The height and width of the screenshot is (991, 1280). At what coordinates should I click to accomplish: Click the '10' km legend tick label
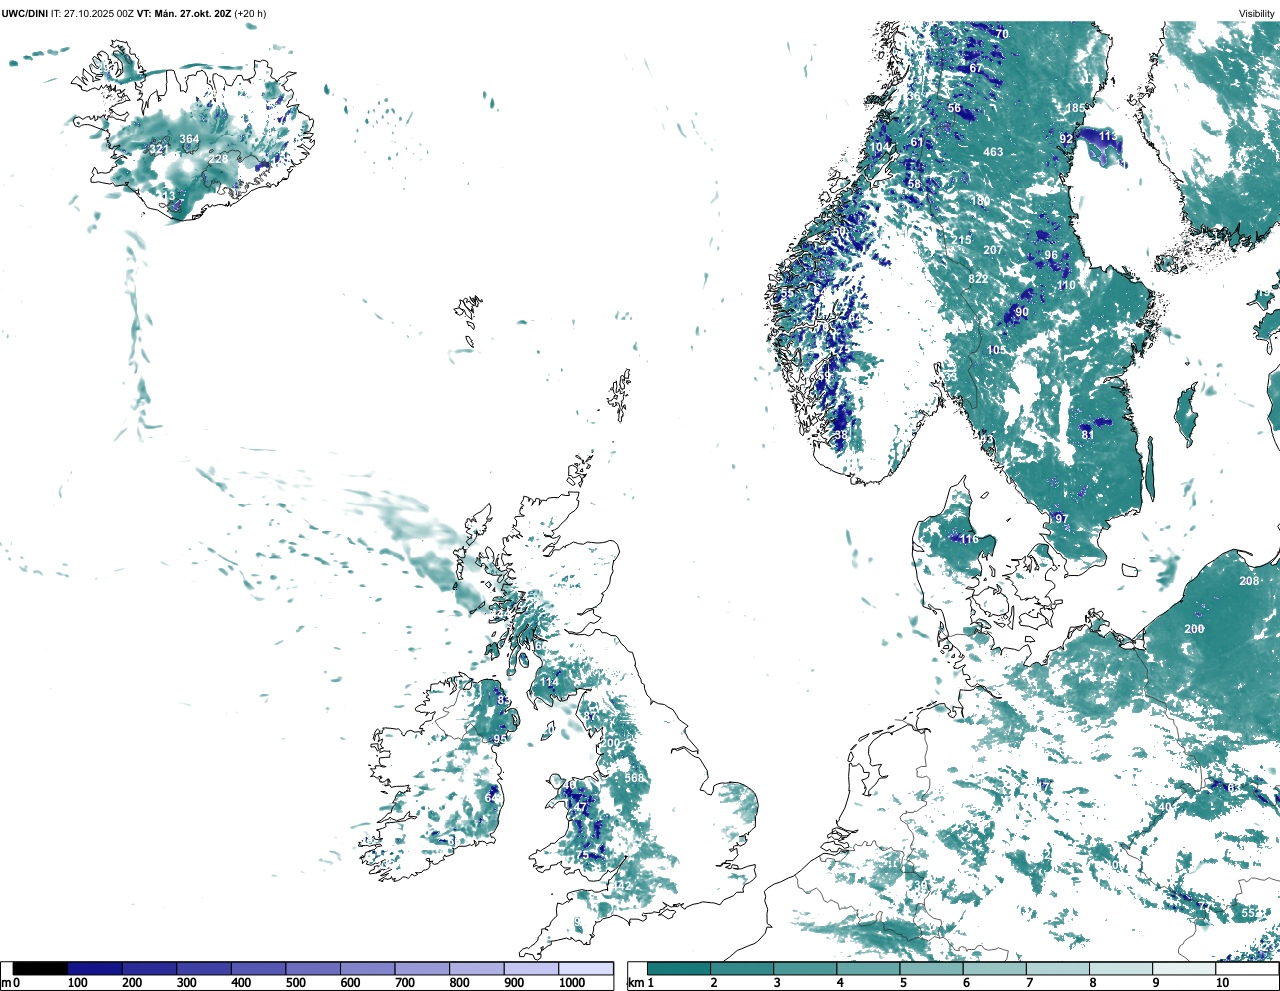pyautogui.click(x=1222, y=983)
